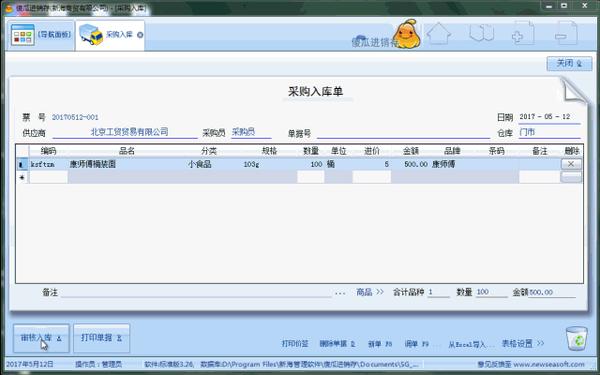Viewport: 600px width, 375px height.
Task: Click the empty 编码 cell in new row
Action: tap(48, 177)
